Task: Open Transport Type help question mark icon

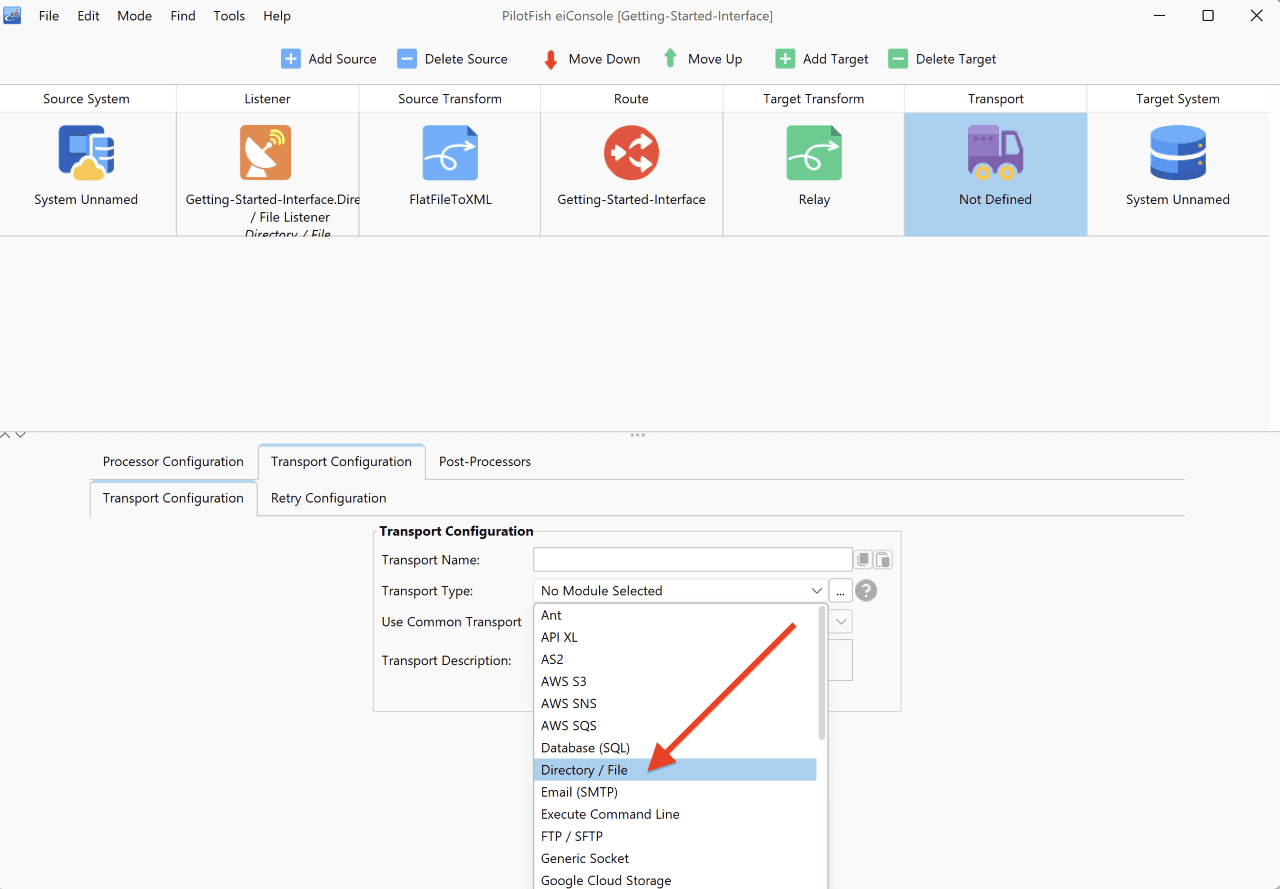Action: click(866, 590)
